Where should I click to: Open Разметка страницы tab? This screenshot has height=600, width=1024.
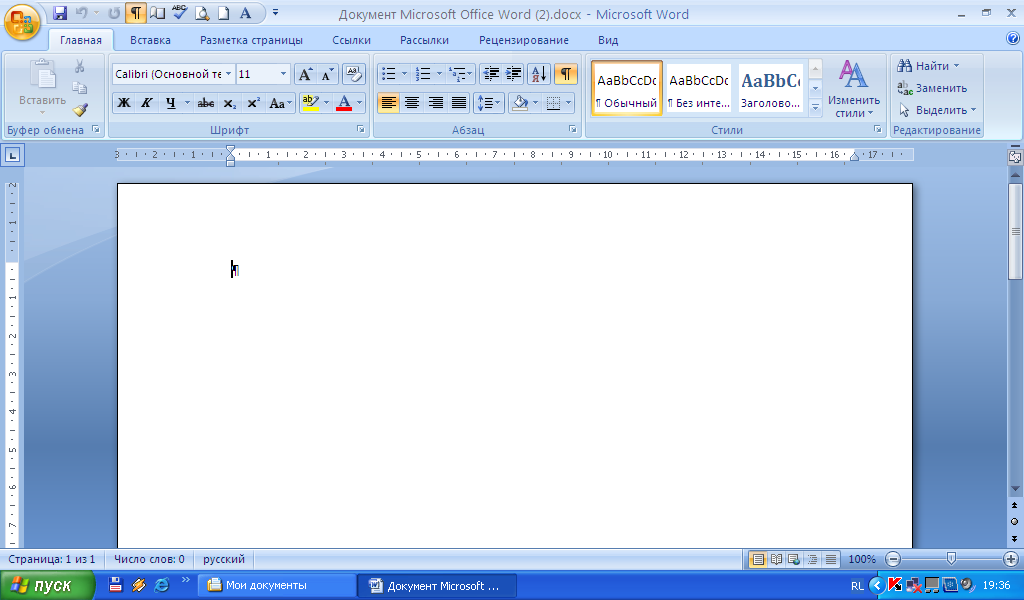tap(251, 40)
